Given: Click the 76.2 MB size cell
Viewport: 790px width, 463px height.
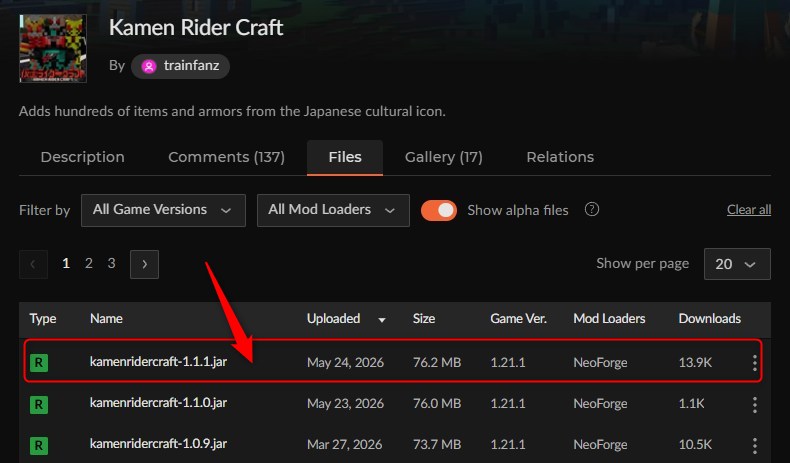Looking at the screenshot, I should pos(437,362).
